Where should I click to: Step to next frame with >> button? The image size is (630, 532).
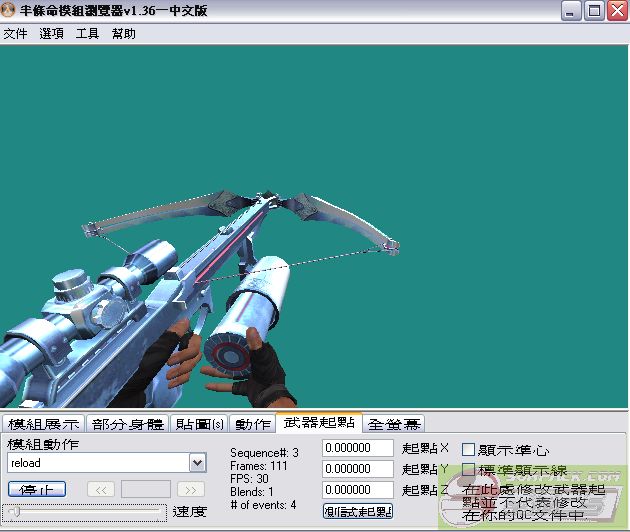(190, 489)
